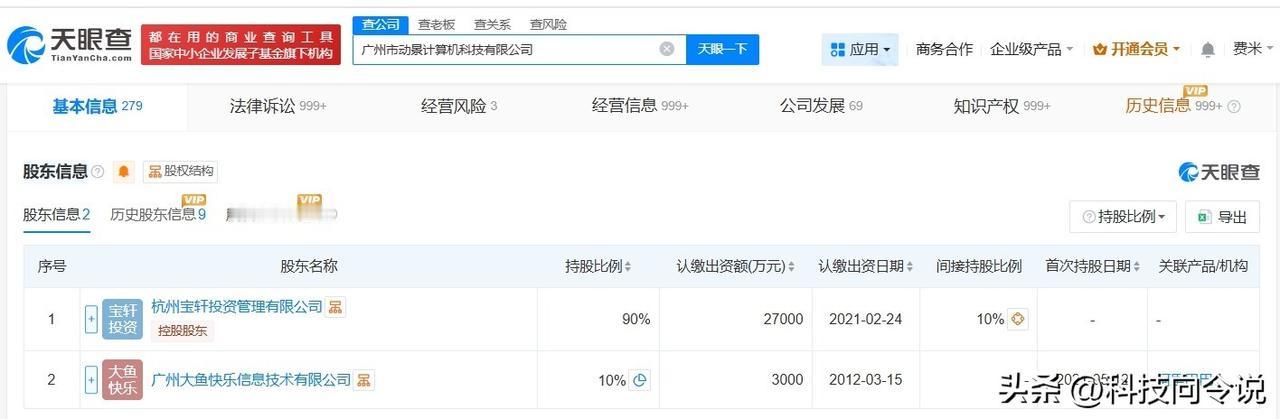
Task: Click the 大鱼快乐 company logo thumbnail
Action: coord(122,380)
